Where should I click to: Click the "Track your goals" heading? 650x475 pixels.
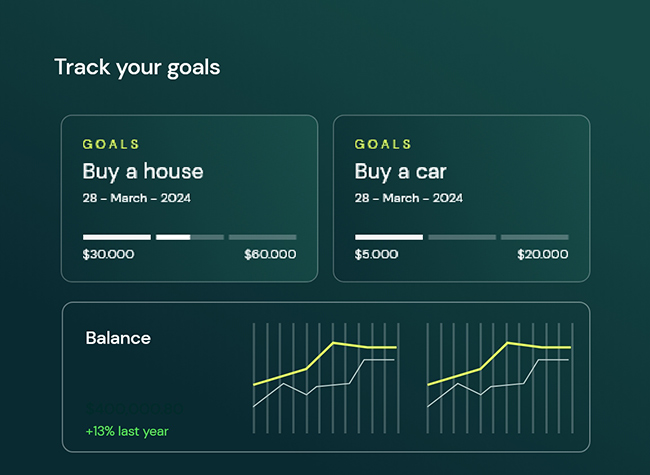(x=137, y=68)
